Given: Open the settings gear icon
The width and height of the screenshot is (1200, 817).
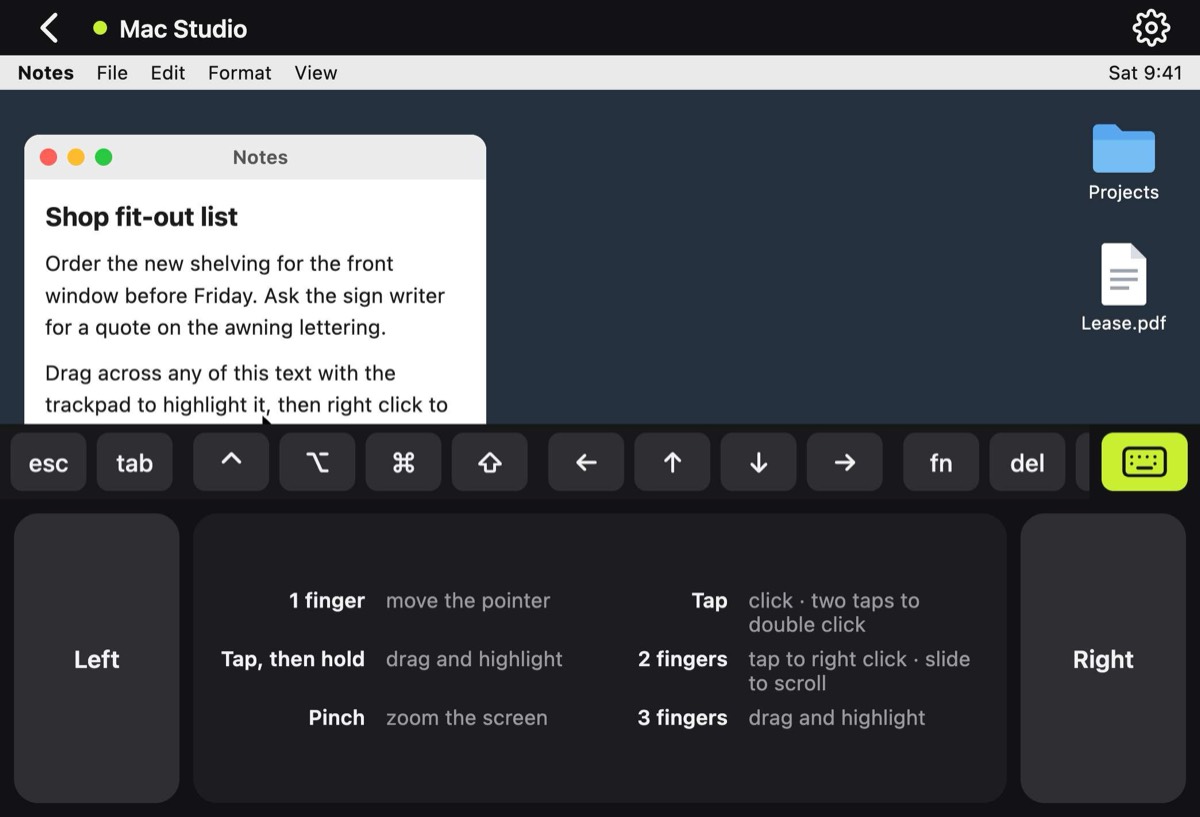Looking at the screenshot, I should click(x=1151, y=28).
